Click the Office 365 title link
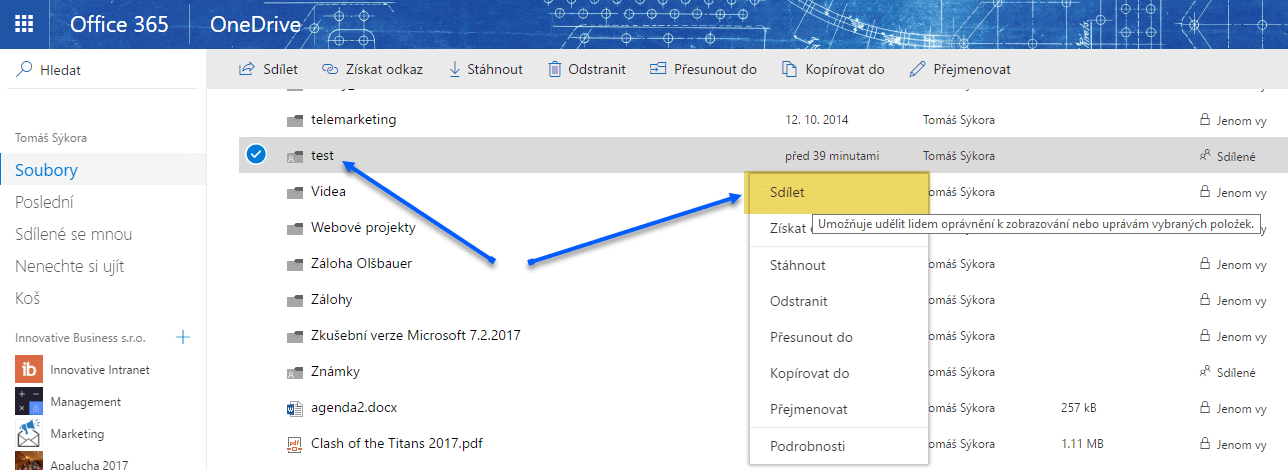 (x=120, y=24)
